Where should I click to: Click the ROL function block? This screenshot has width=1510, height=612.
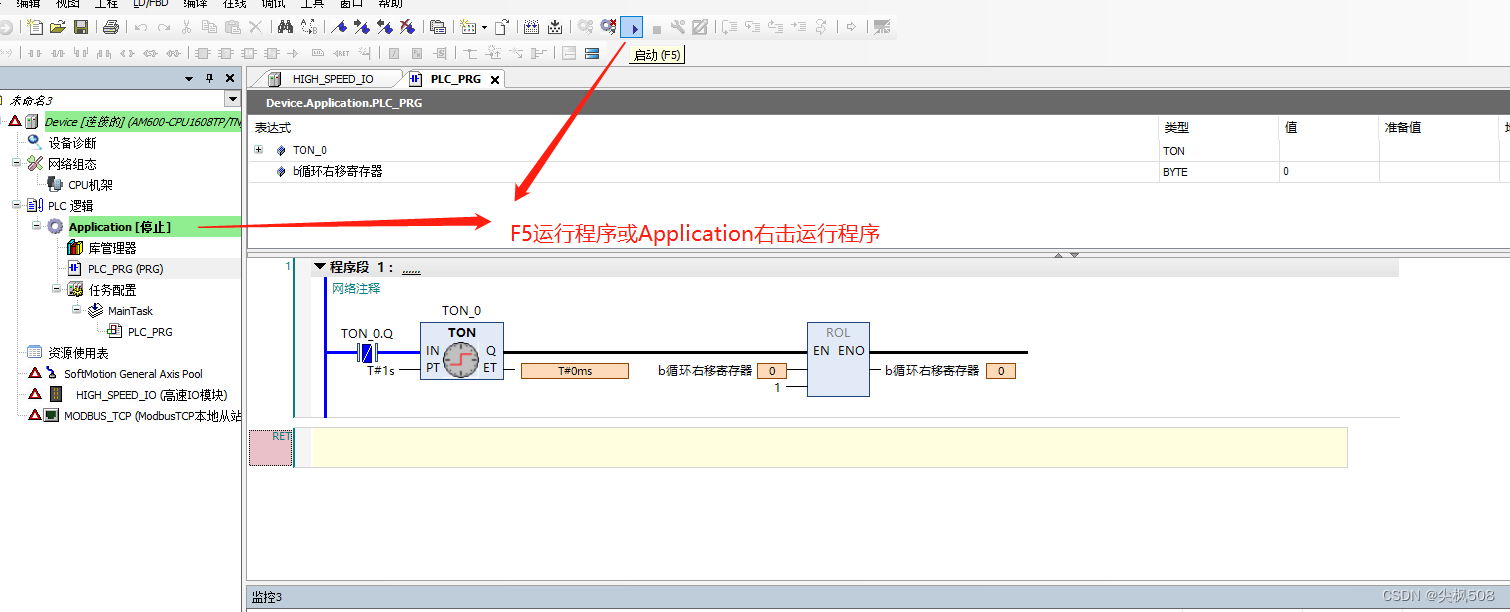(838, 360)
